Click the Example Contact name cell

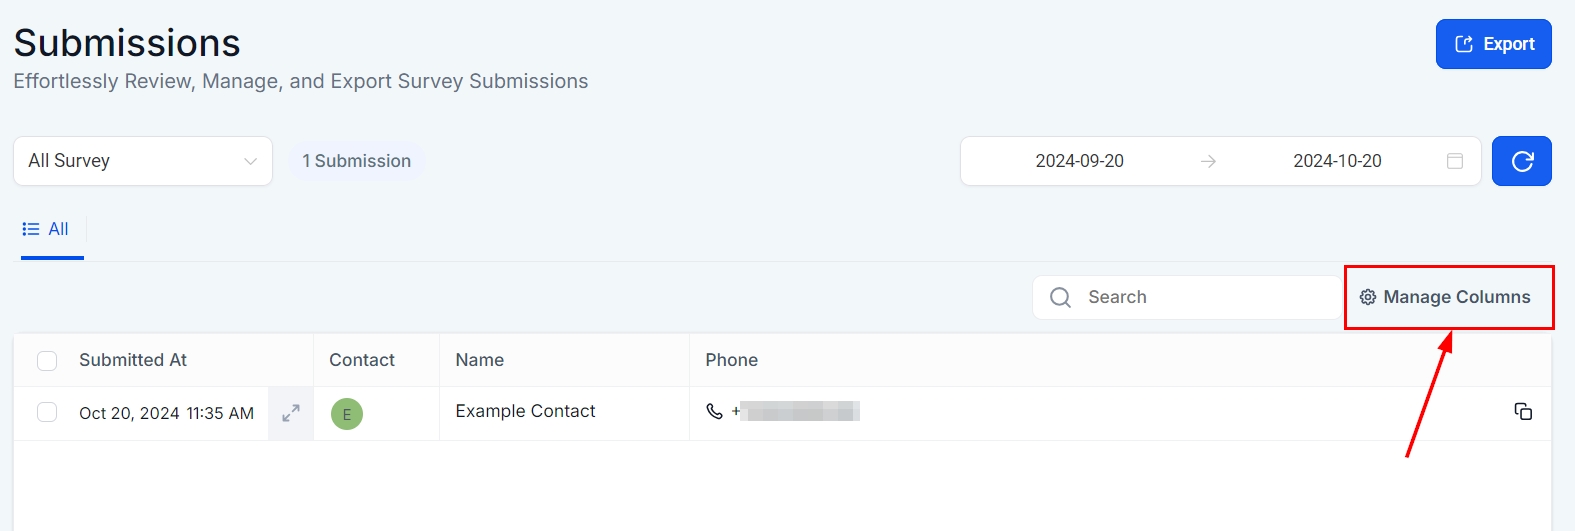tap(525, 411)
